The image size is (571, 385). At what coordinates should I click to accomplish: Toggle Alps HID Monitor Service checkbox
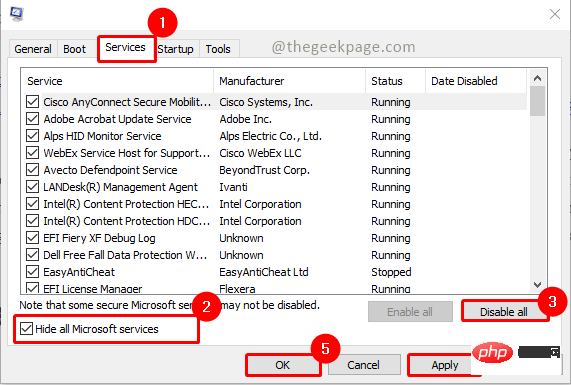click(x=32, y=136)
